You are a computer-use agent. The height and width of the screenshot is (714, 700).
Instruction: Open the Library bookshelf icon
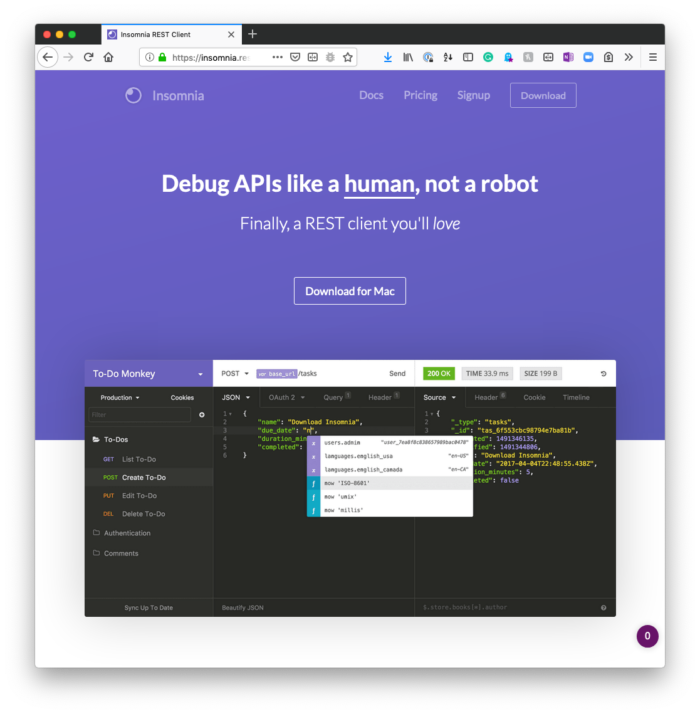click(x=408, y=57)
